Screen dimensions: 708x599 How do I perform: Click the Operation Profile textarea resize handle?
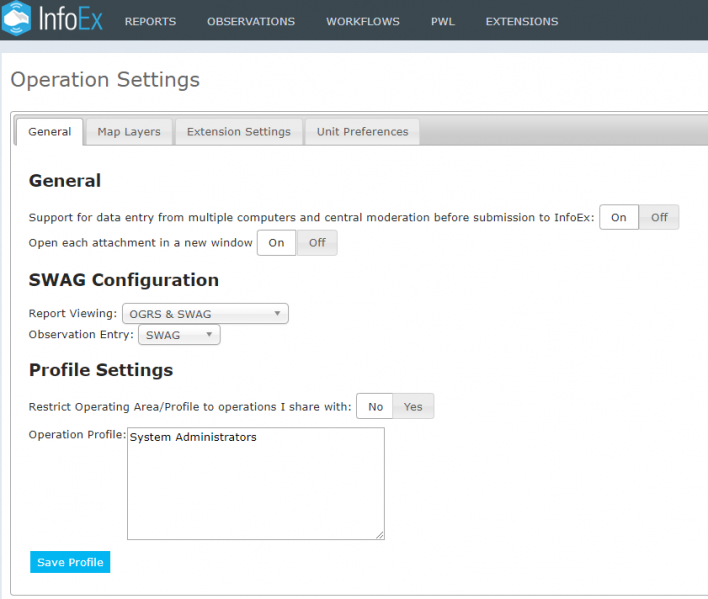tap(380, 535)
